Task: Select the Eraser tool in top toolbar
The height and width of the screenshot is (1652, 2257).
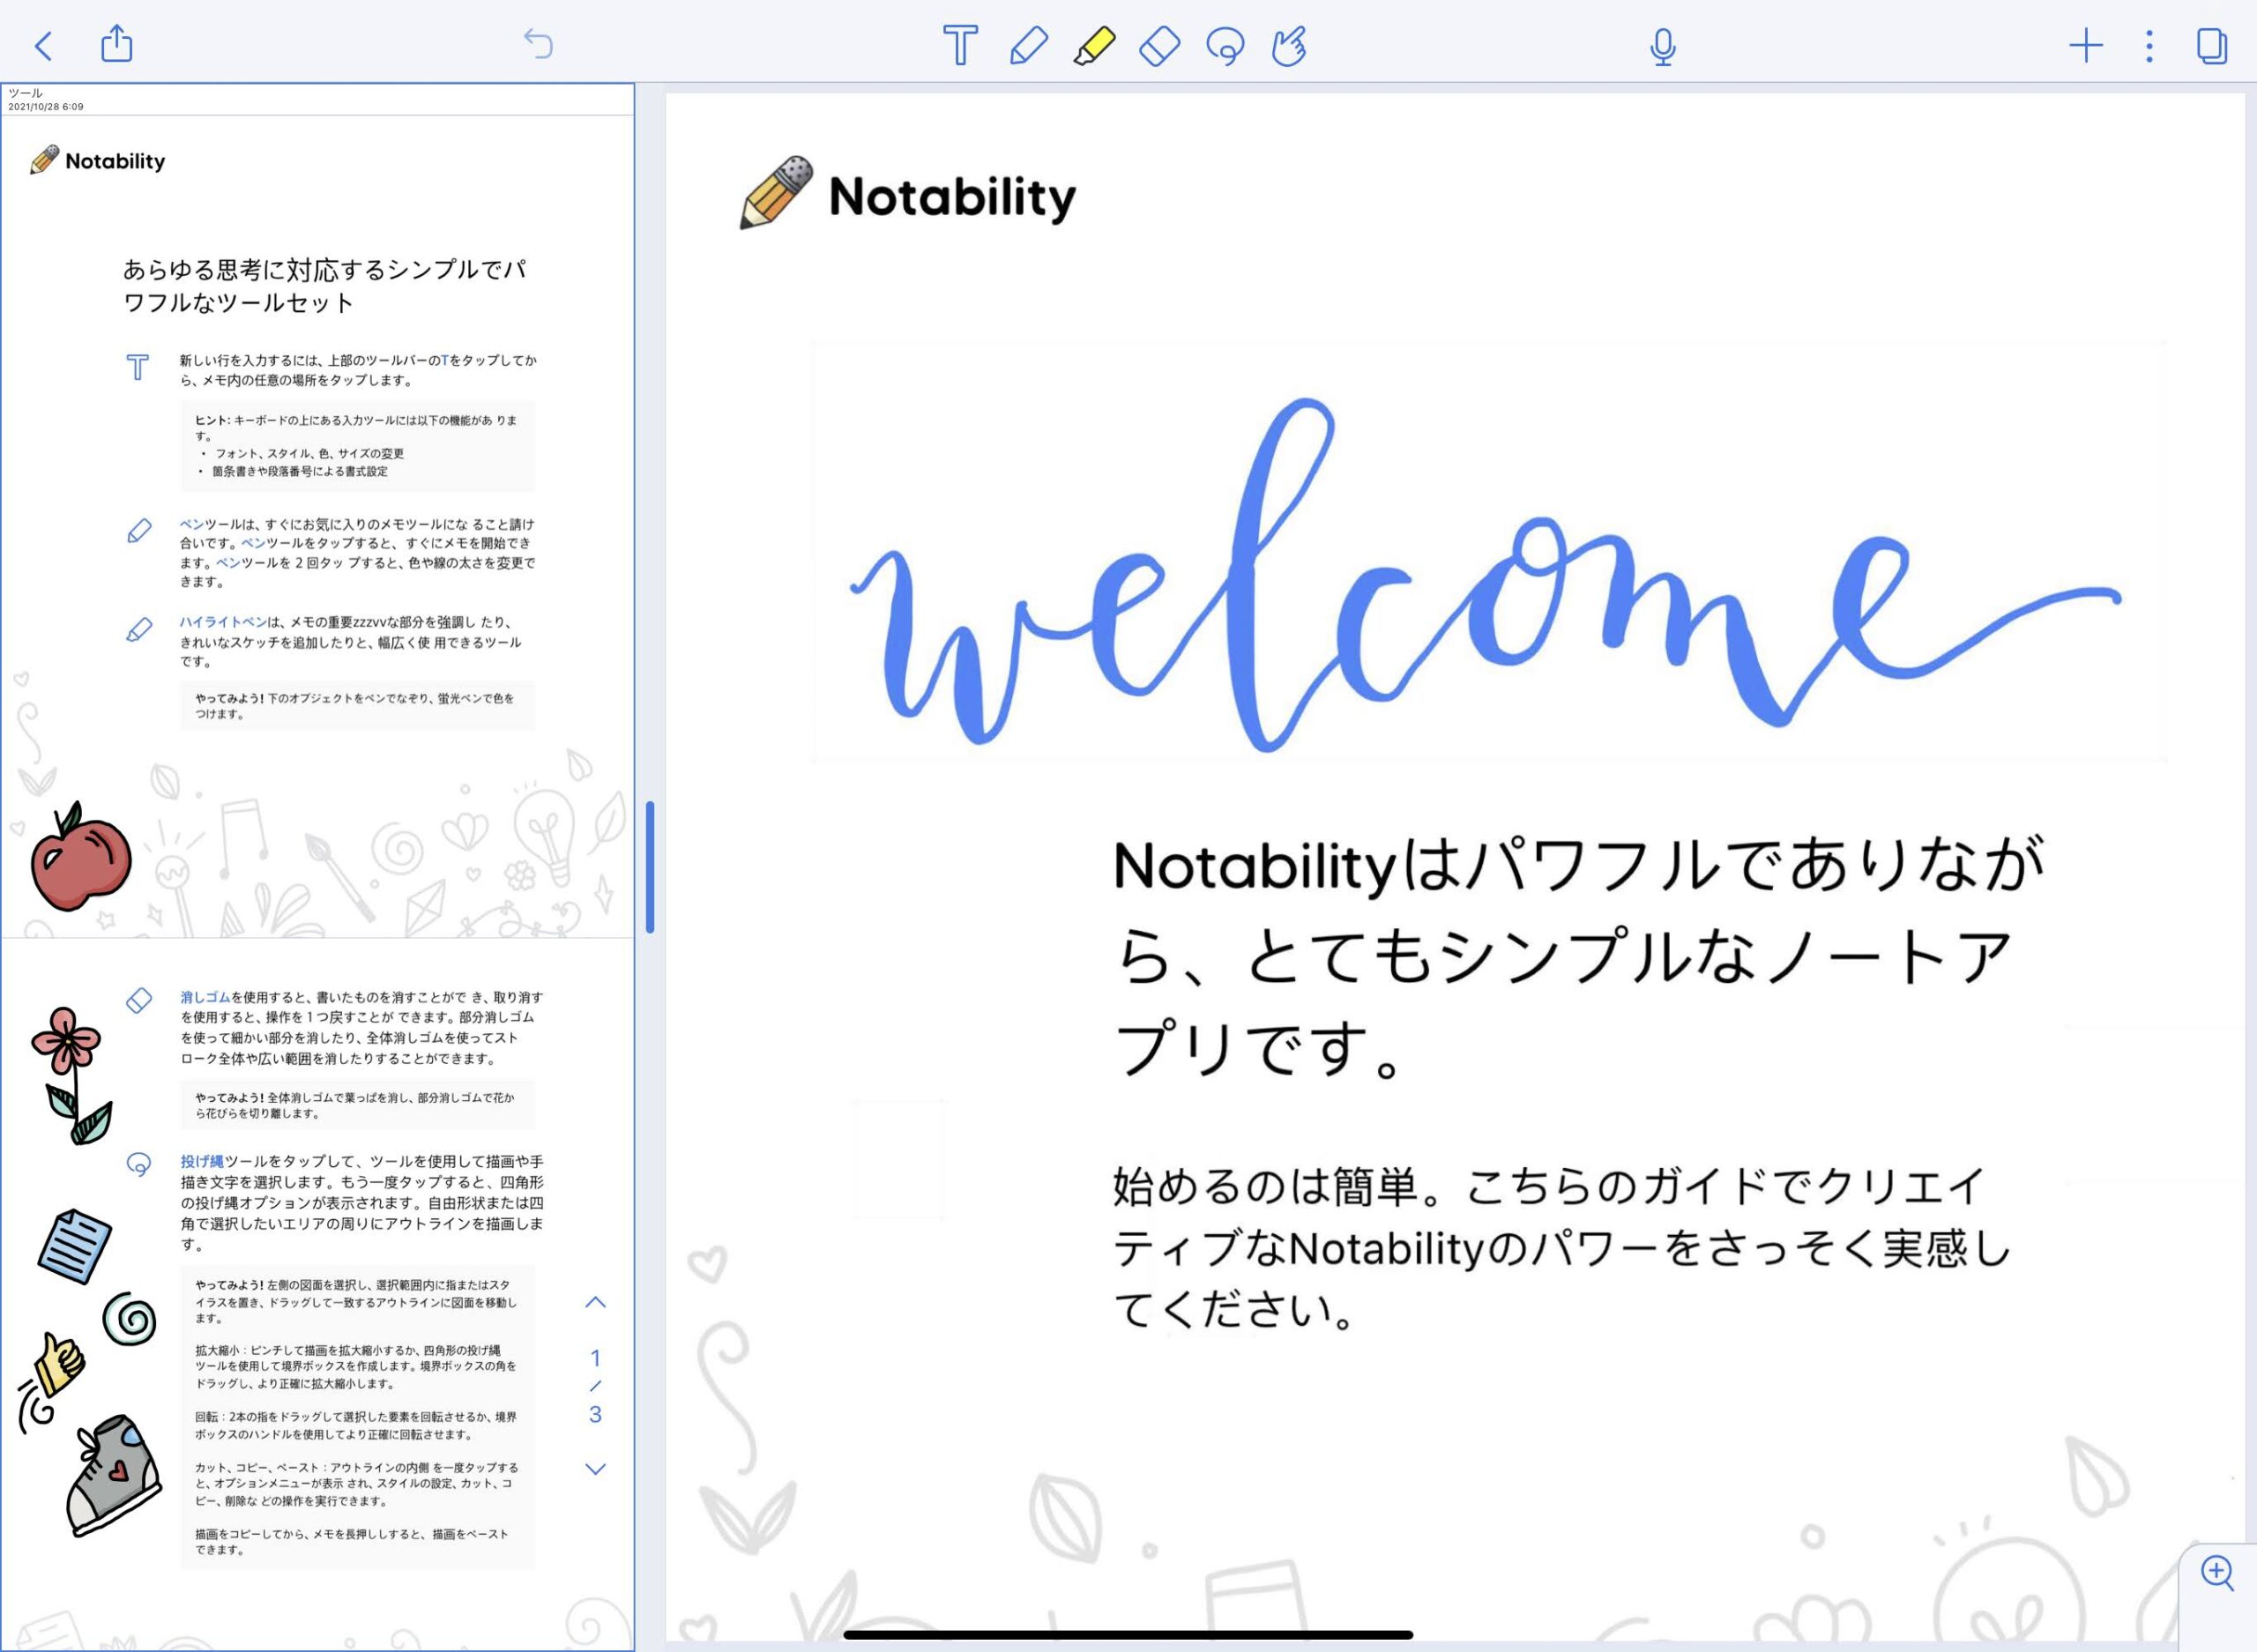Action: 1160,46
